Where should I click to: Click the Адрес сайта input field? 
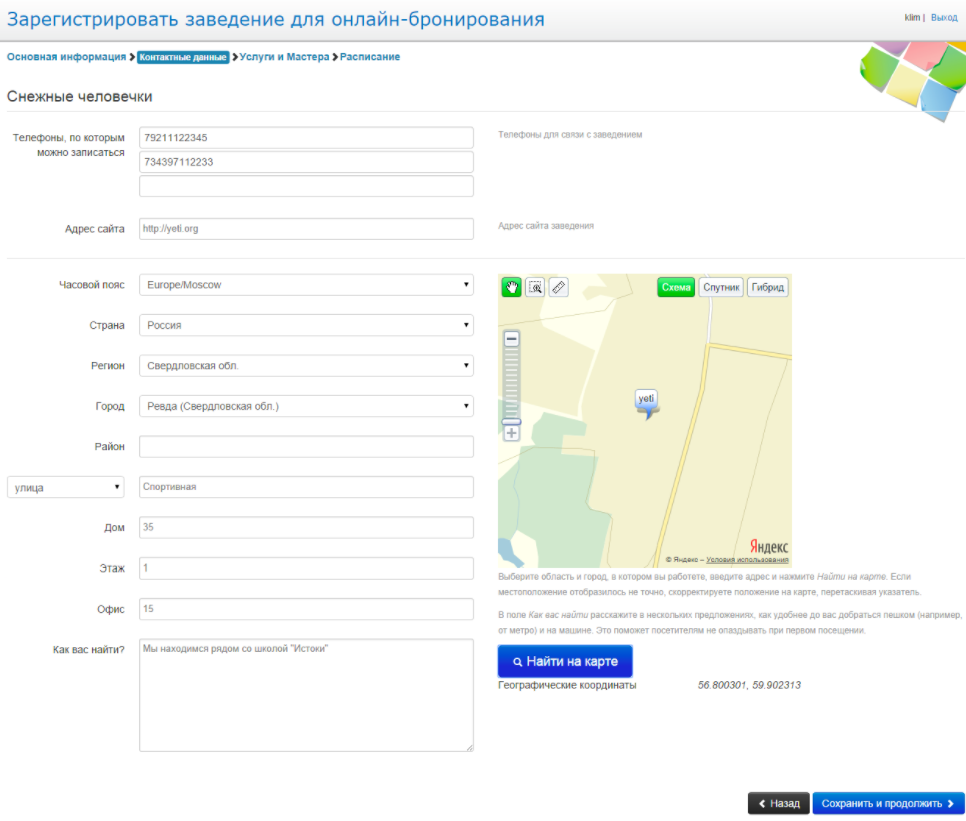pos(306,229)
